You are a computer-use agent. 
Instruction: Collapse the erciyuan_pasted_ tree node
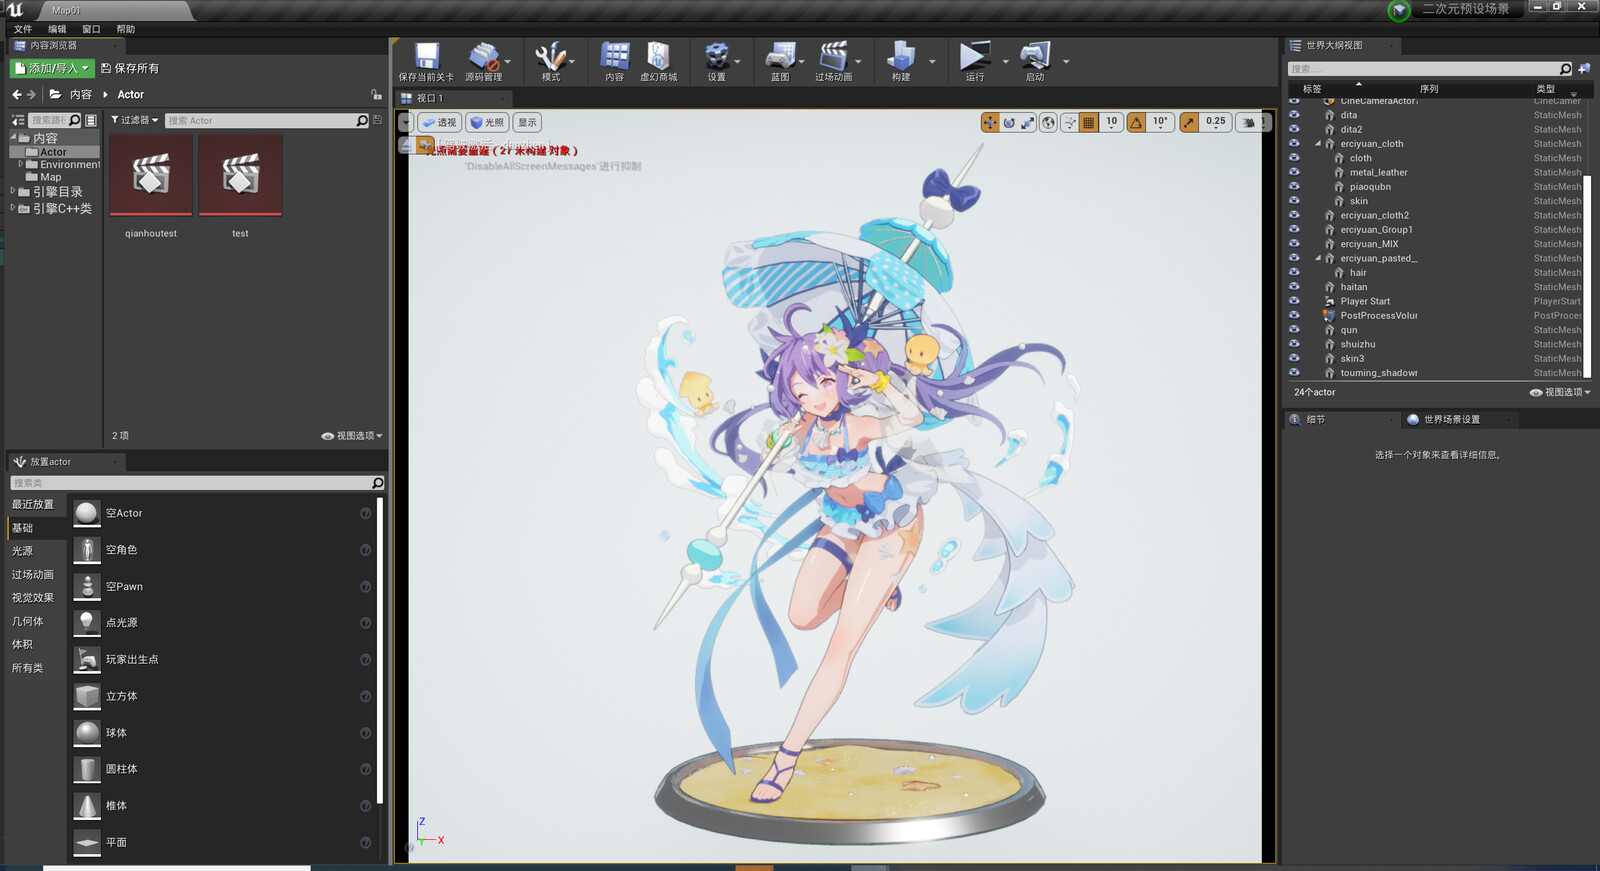tap(1318, 258)
